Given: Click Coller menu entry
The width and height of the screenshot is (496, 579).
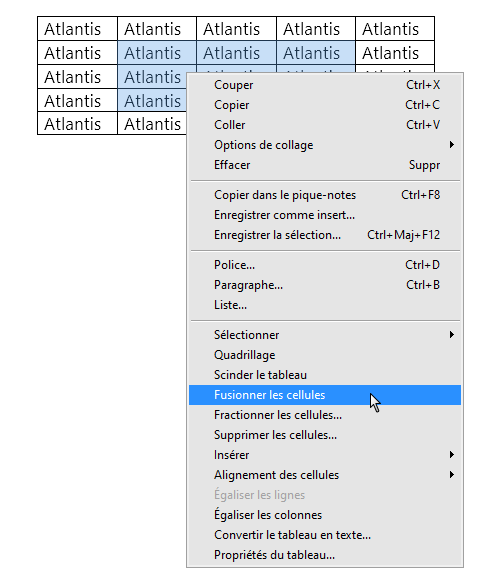Looking at the screenshot, I should (x=325, y=125).
